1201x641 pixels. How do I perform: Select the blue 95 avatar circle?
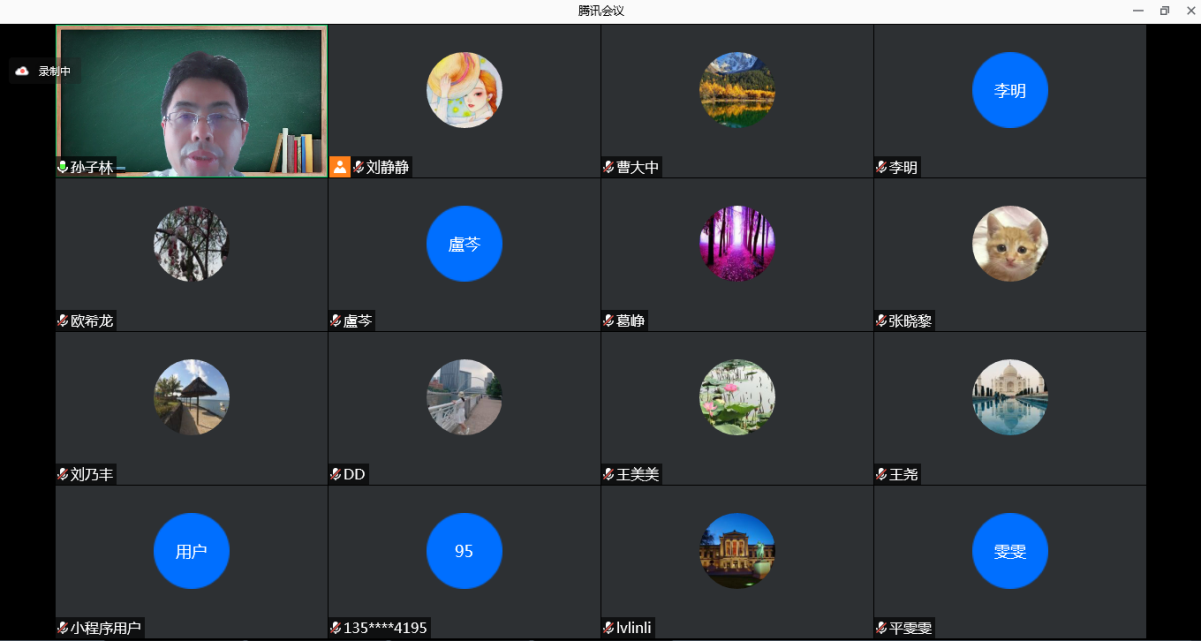(464, 551)
